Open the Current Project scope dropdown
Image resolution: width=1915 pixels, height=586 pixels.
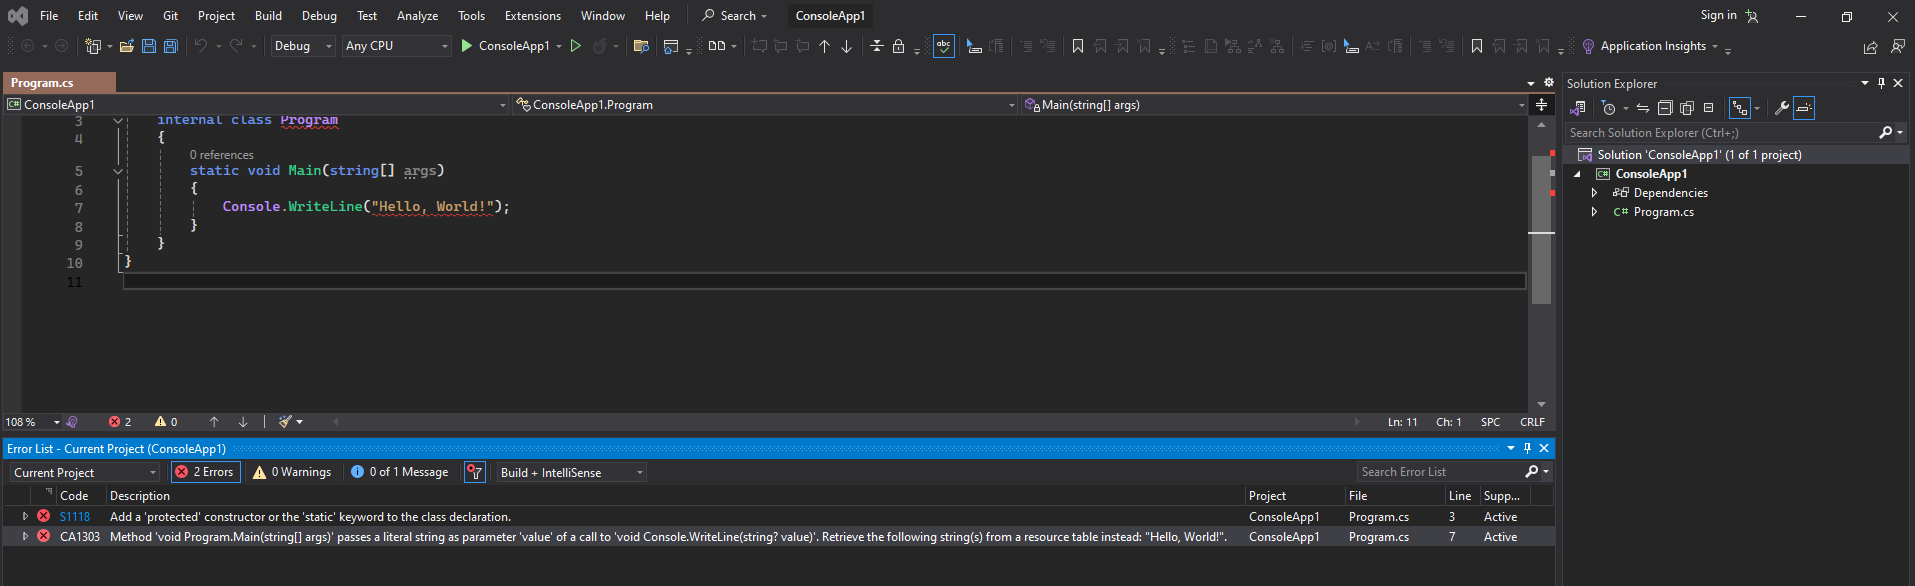85,472
